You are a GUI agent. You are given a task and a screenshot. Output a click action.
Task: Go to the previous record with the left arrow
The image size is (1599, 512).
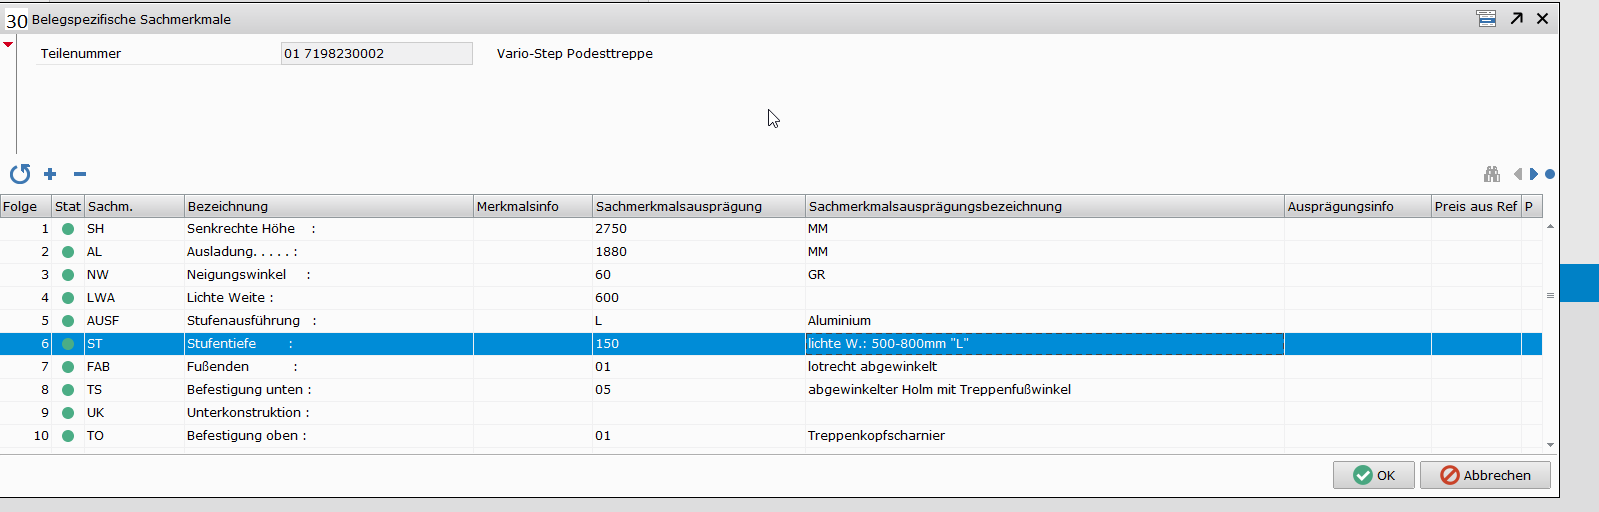tap(1518, 174)
